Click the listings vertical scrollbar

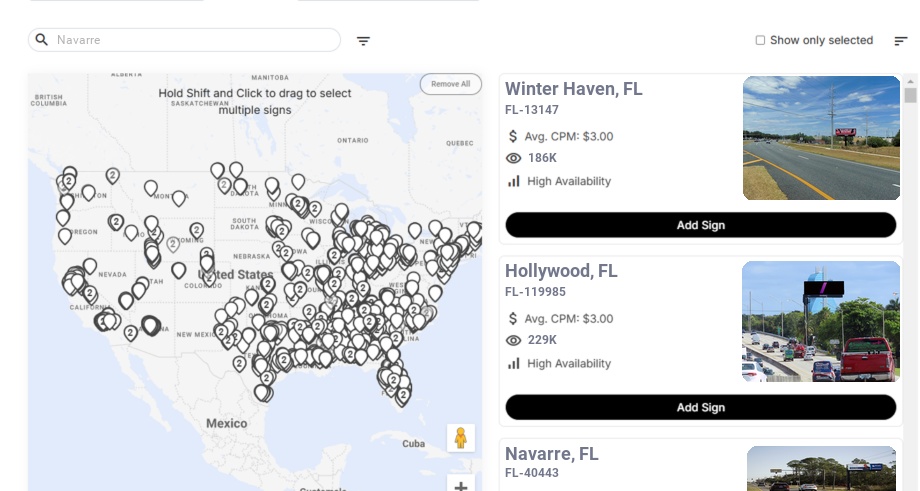pyautogui.click(x=910, y=95)
